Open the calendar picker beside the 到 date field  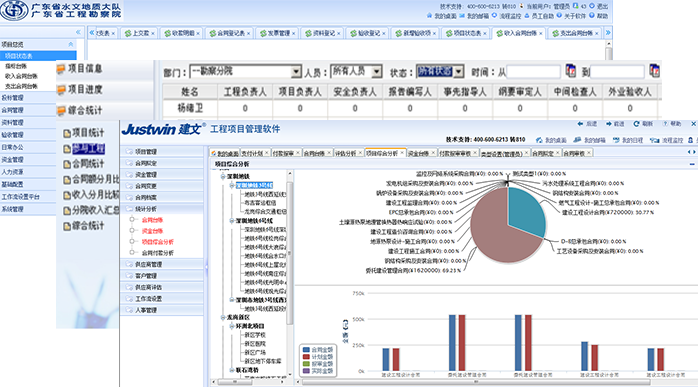tap(654, 71)
